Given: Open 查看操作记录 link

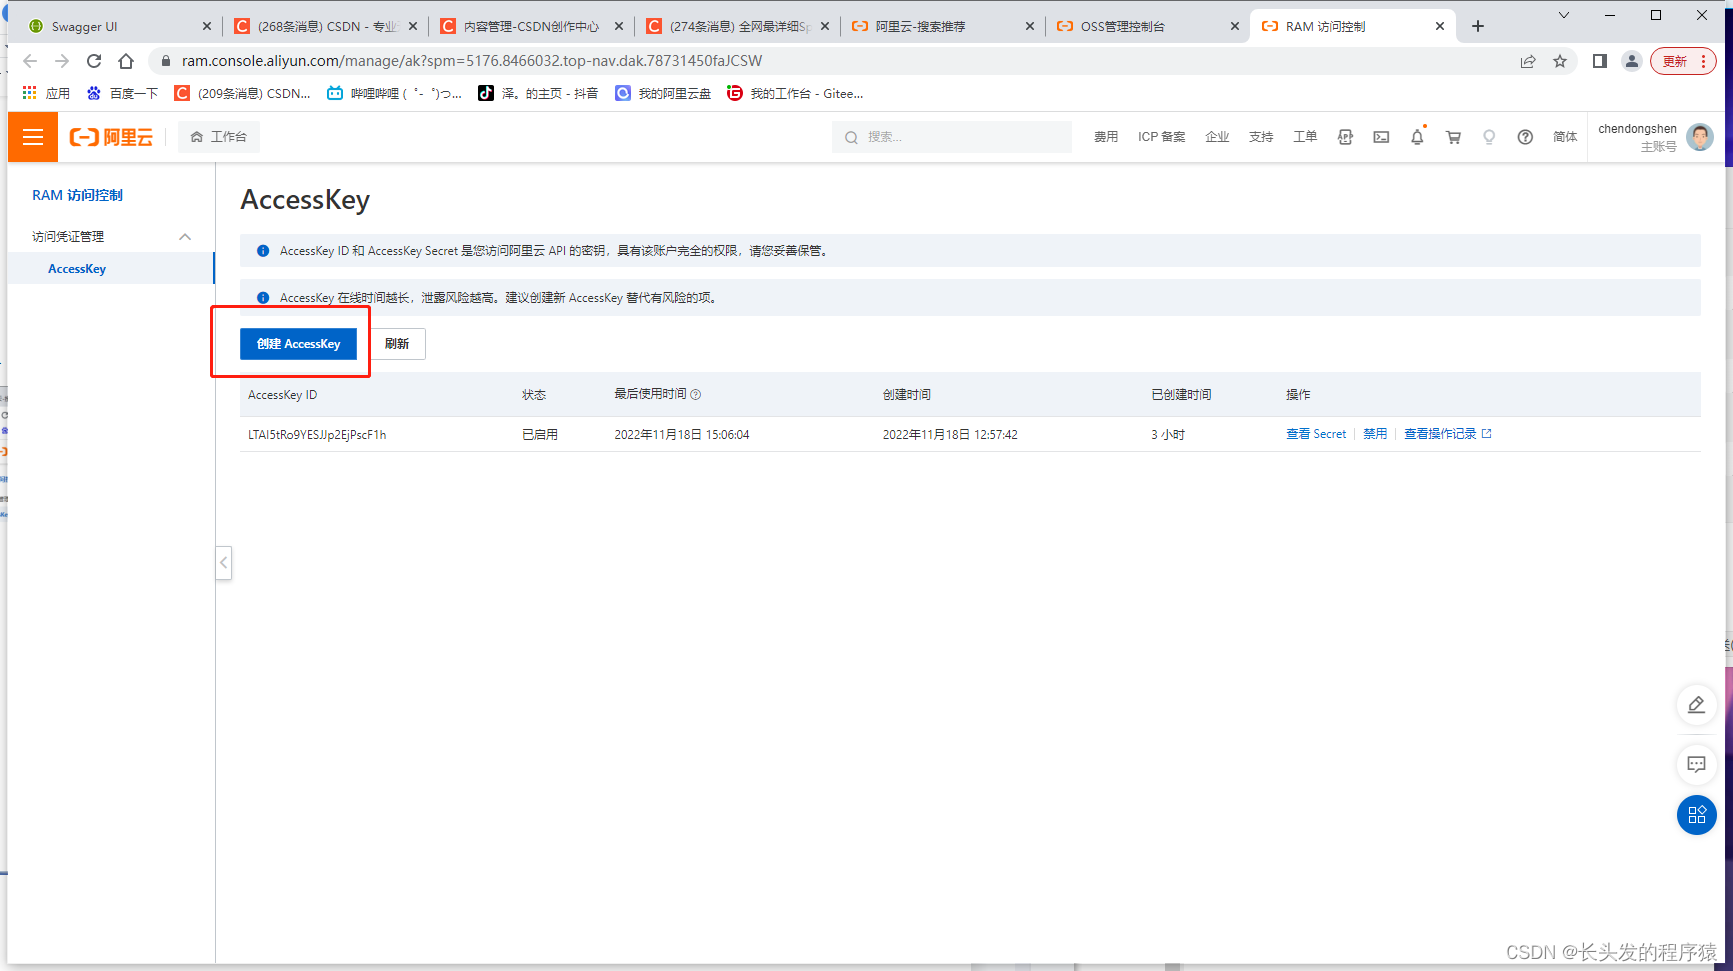Looking at the screenshot, I should [x=1447, y=434].
